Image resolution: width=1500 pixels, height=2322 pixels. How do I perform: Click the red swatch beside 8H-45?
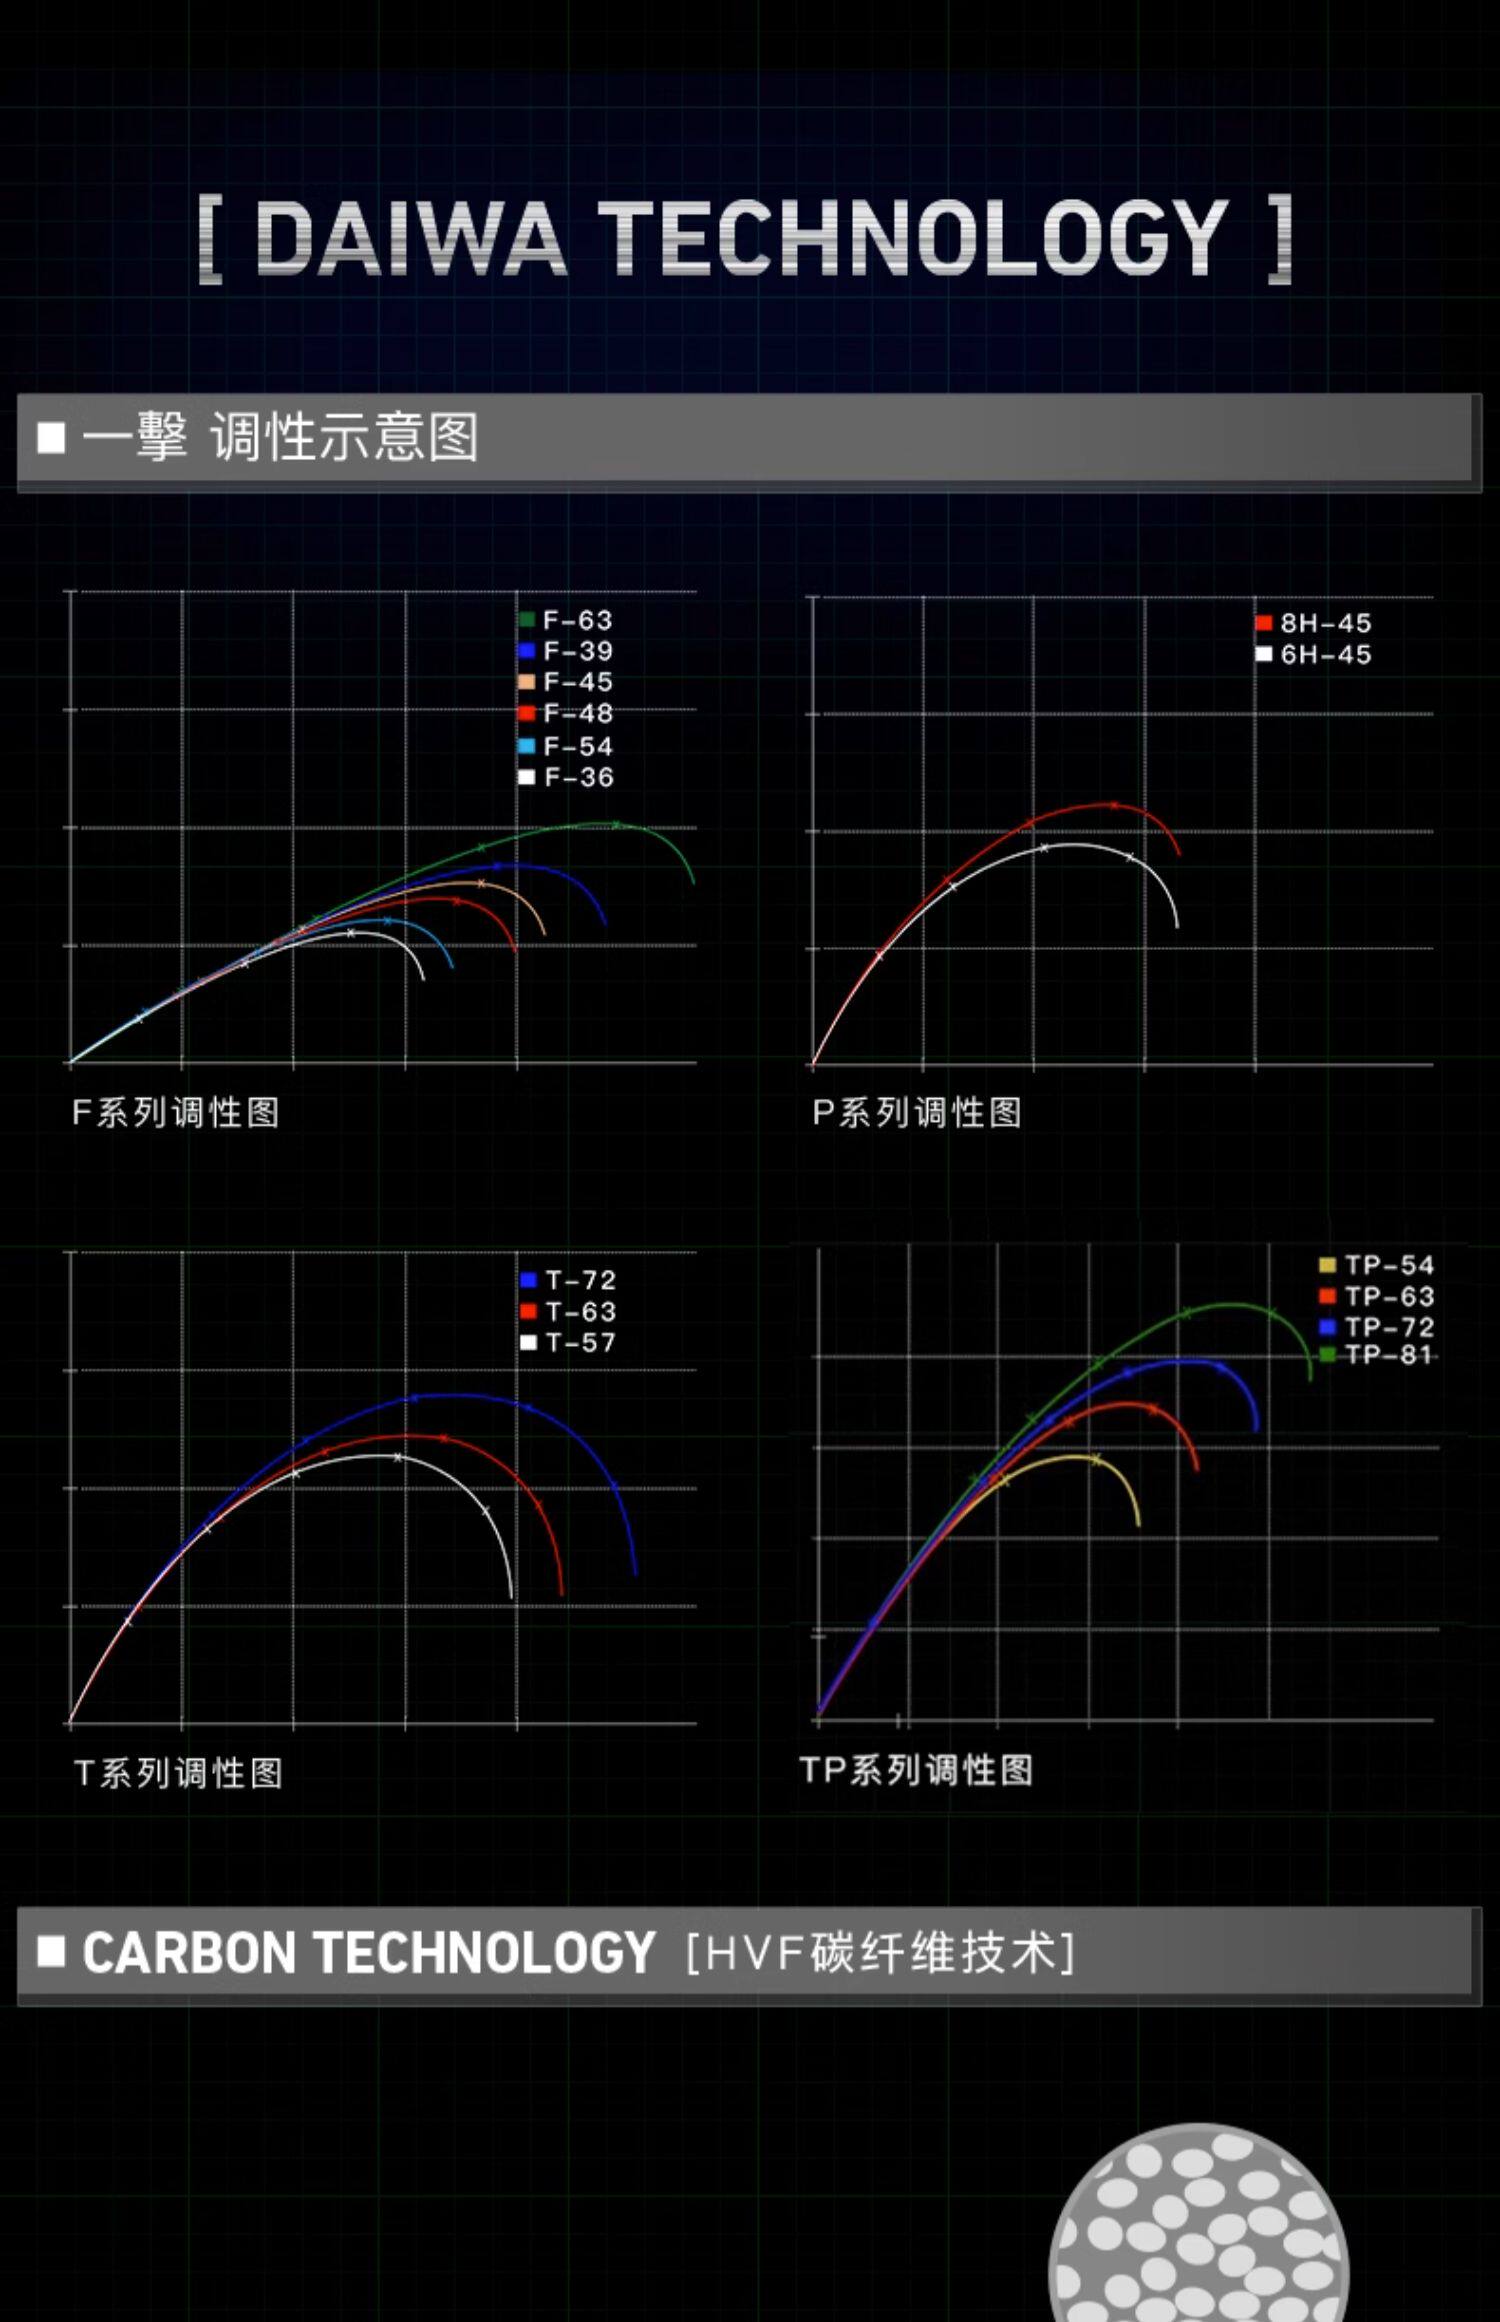coord(1264,623)
